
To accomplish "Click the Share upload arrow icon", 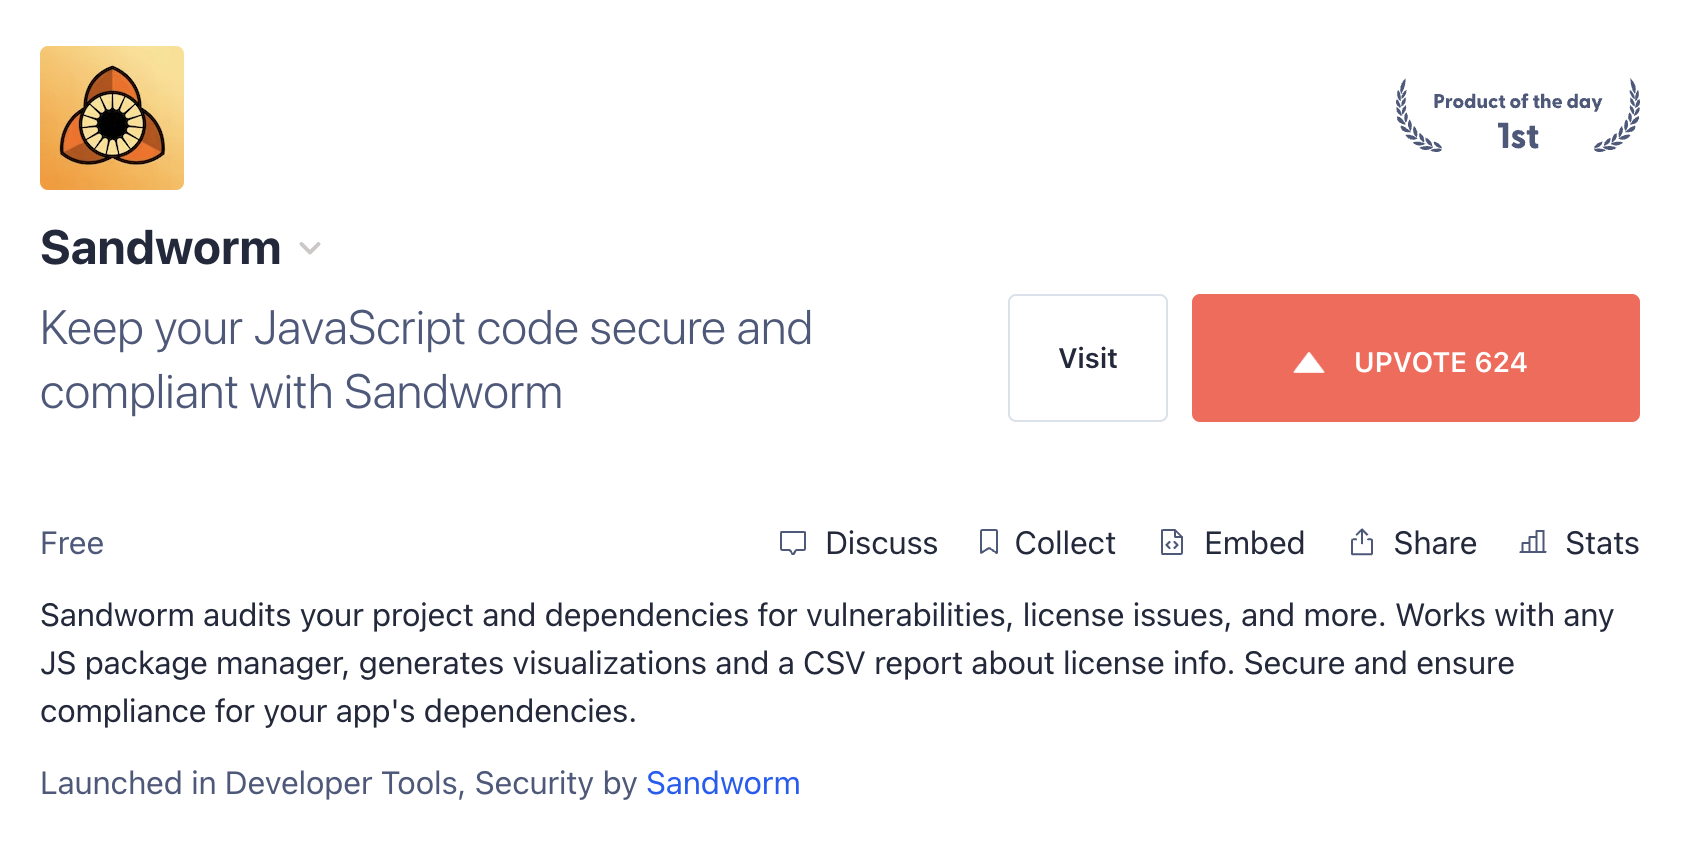I will pos(1362,542).
